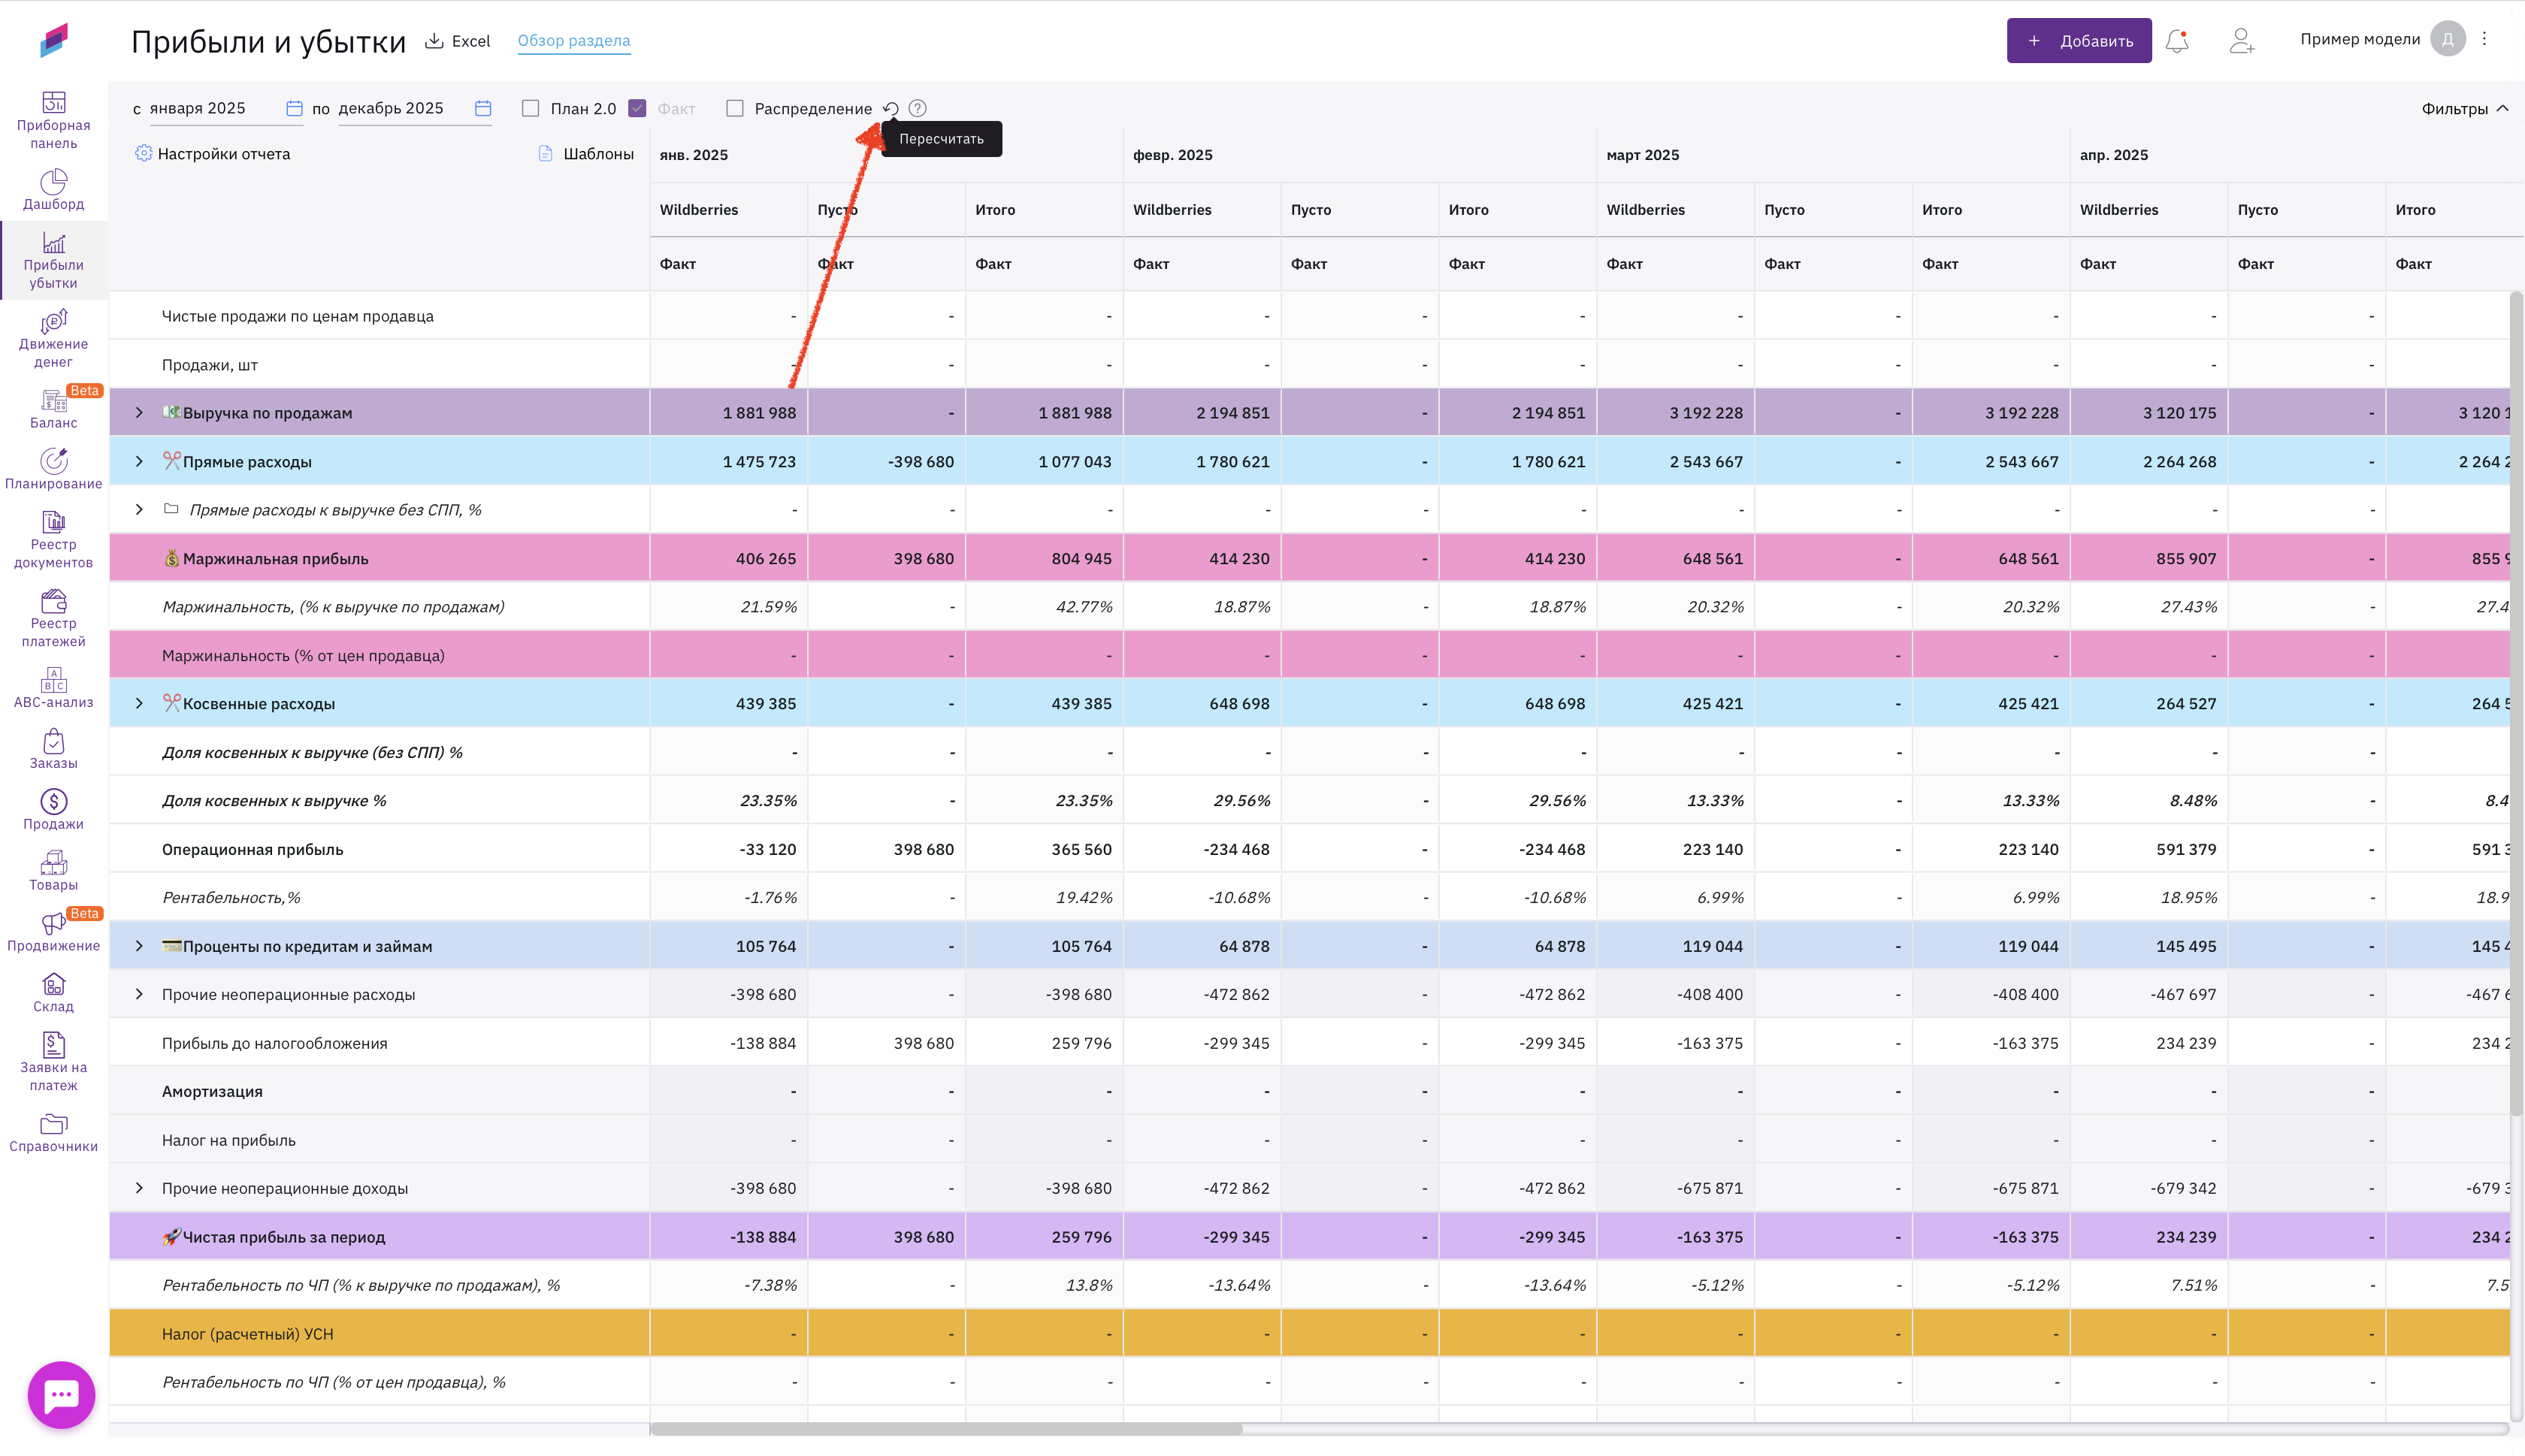
Task: Go to the Движение денег section
Action: 53,339
